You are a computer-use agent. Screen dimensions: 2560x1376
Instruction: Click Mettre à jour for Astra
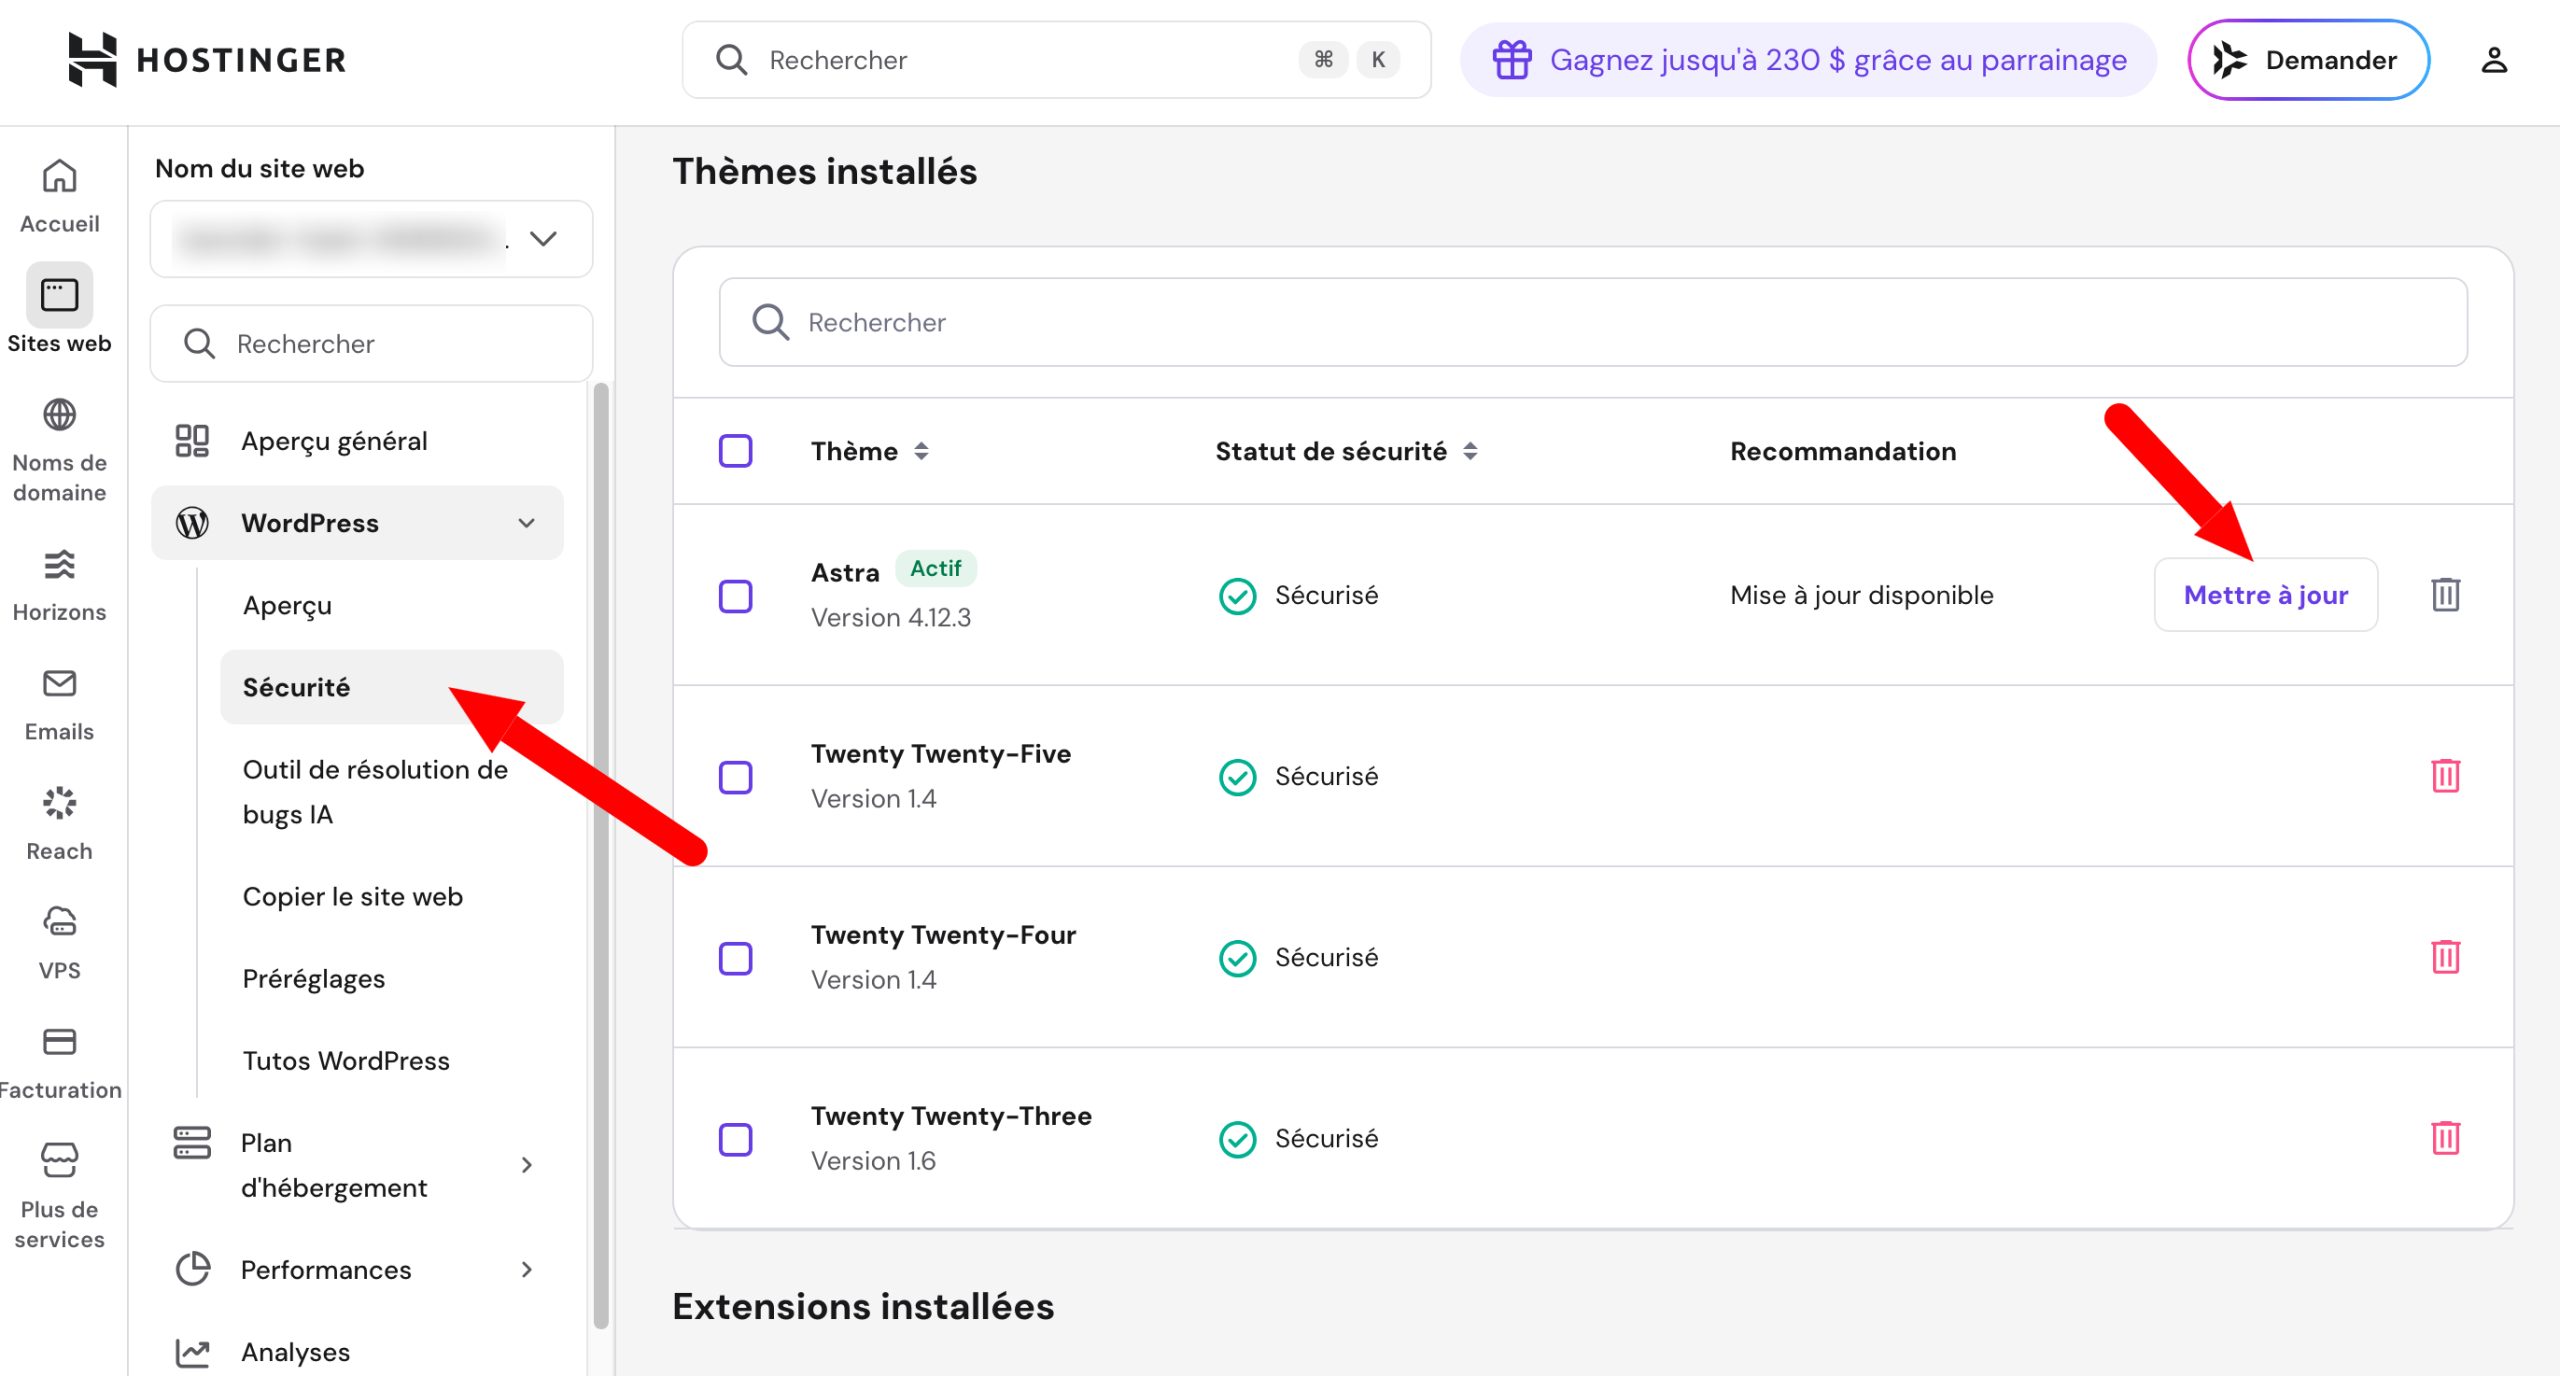point(2265,595)
